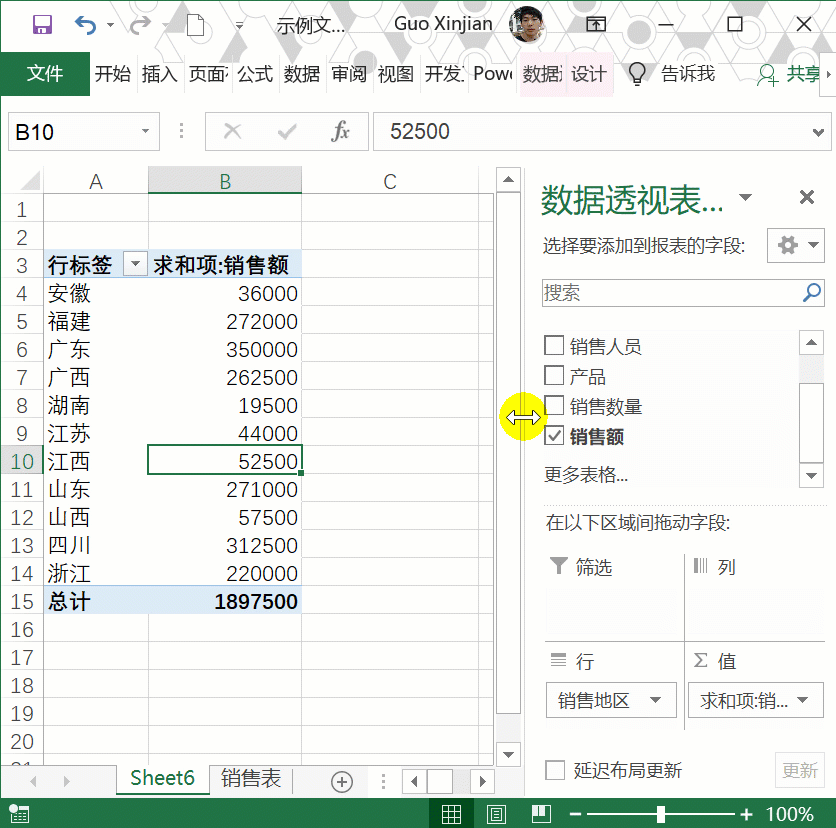This screenshot has height=828, width=836.
Task: Click the zoom slider handle
Action: click(661, 814)
